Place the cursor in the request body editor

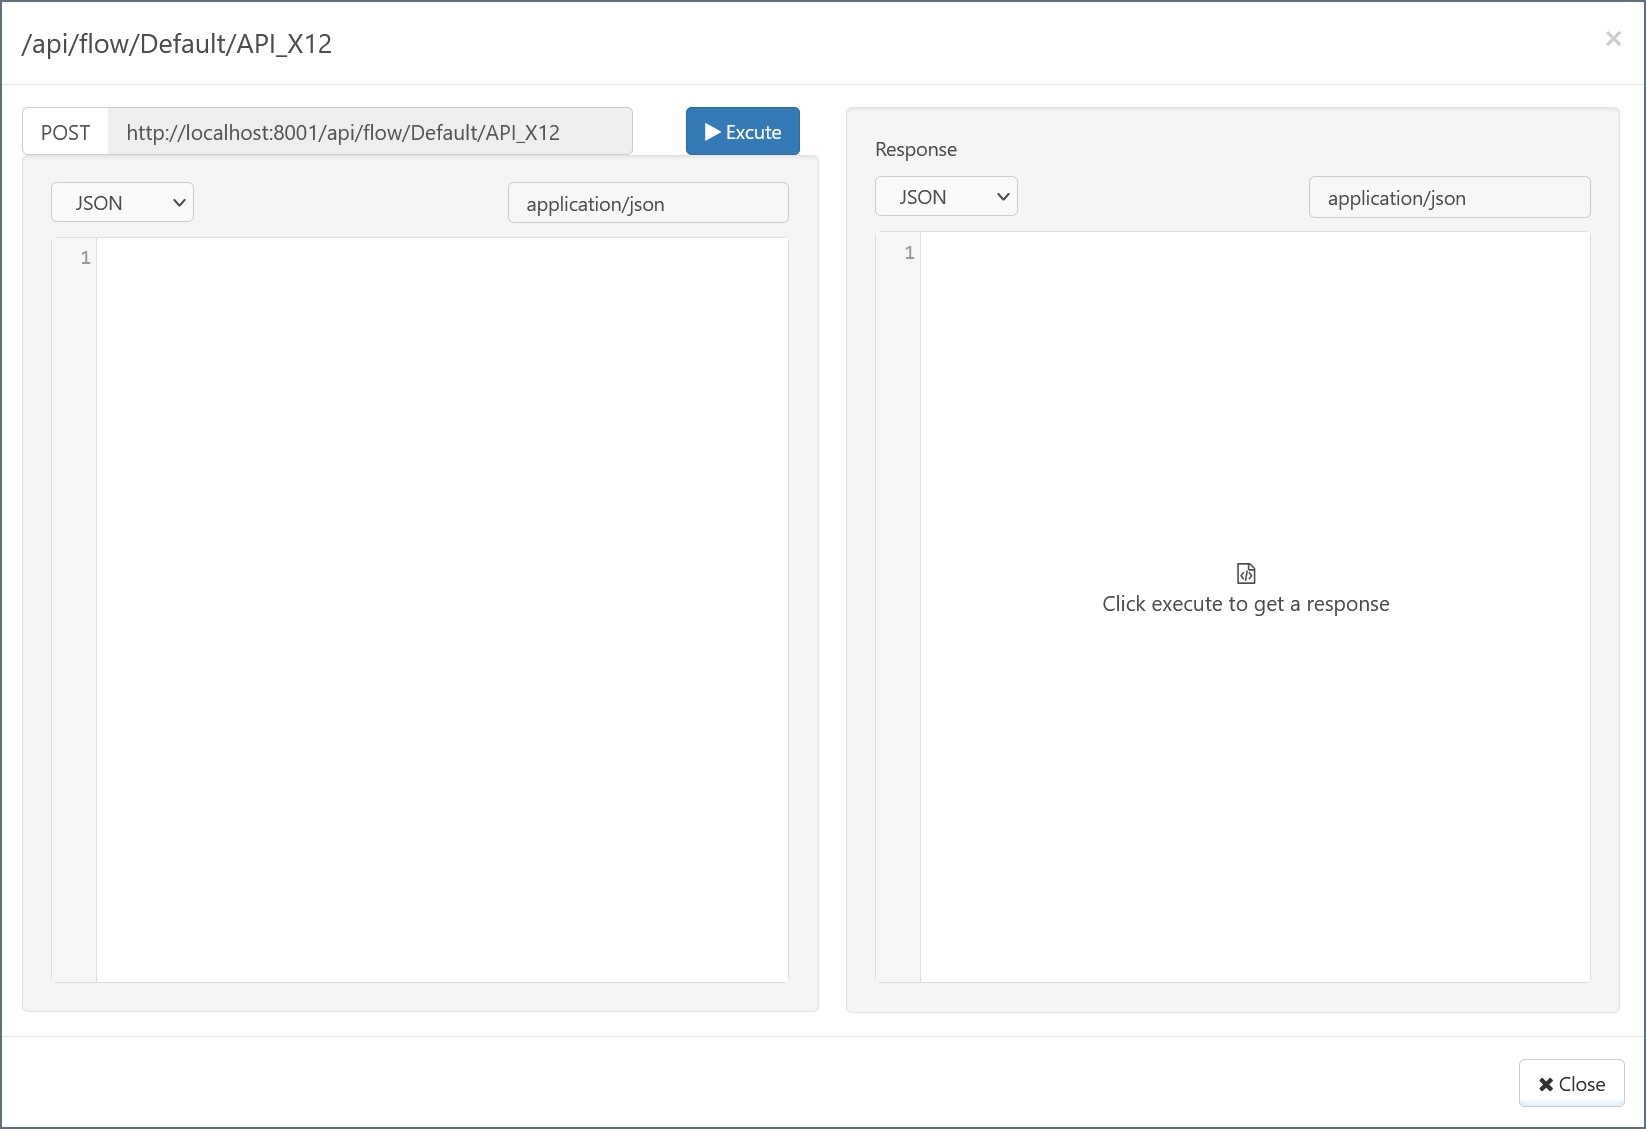[x=440, y=600]
